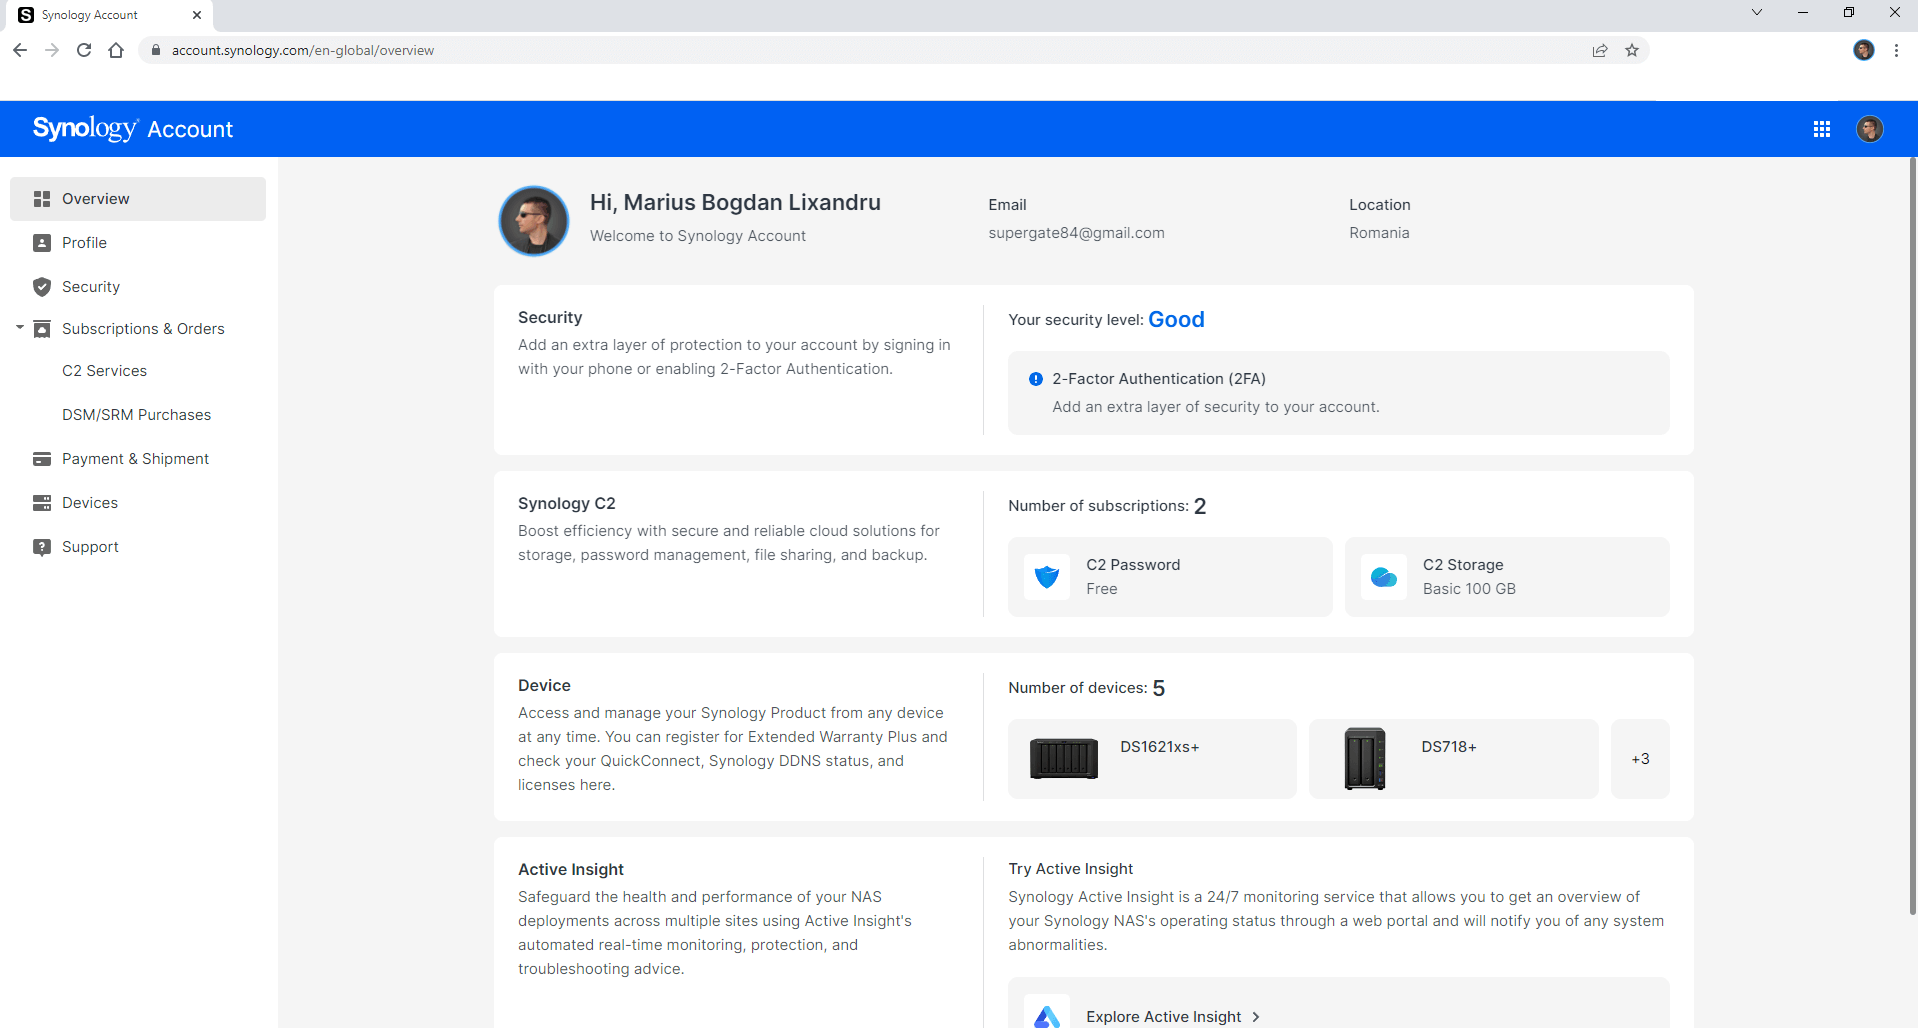Select Overview in the sidebar menu
Screen dimensions: 1918x1028
pos(138,199)
